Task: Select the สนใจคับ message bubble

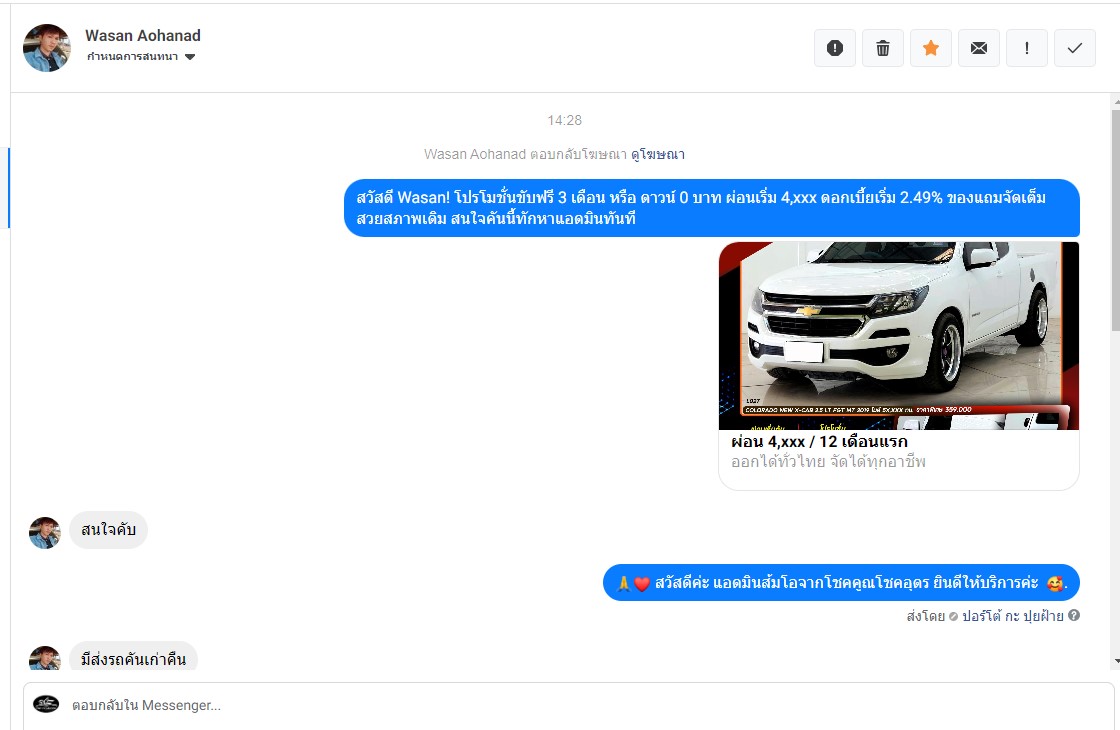Action: (x=109, y=530)
